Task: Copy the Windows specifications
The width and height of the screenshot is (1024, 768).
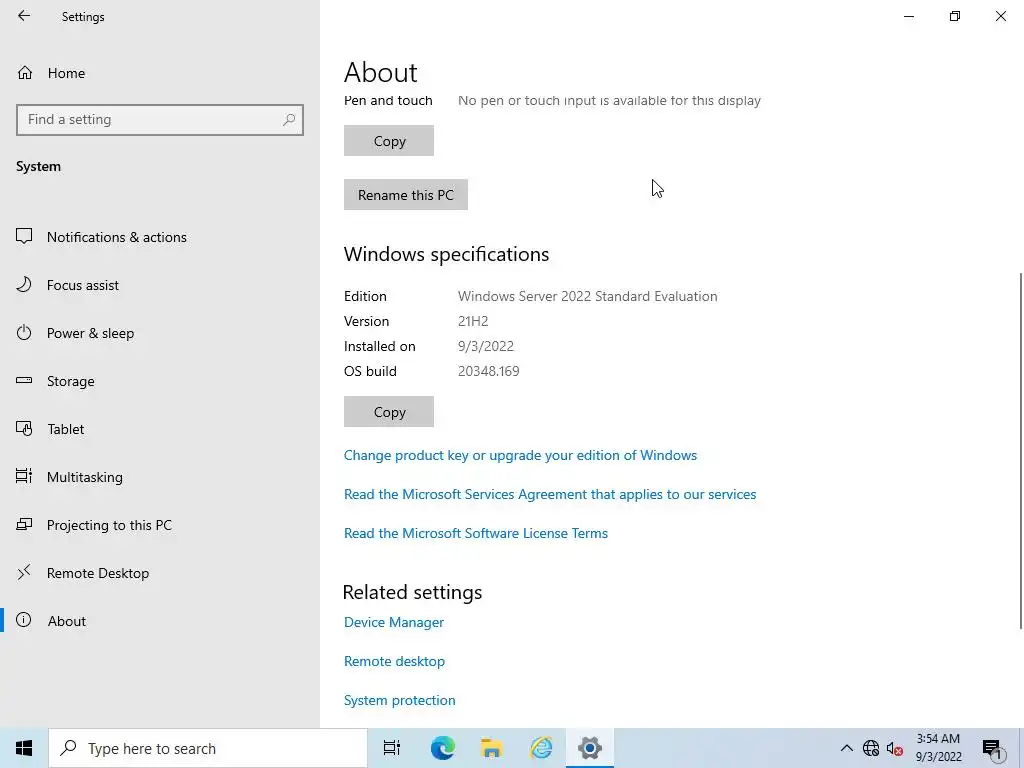Action: [389, 412]
